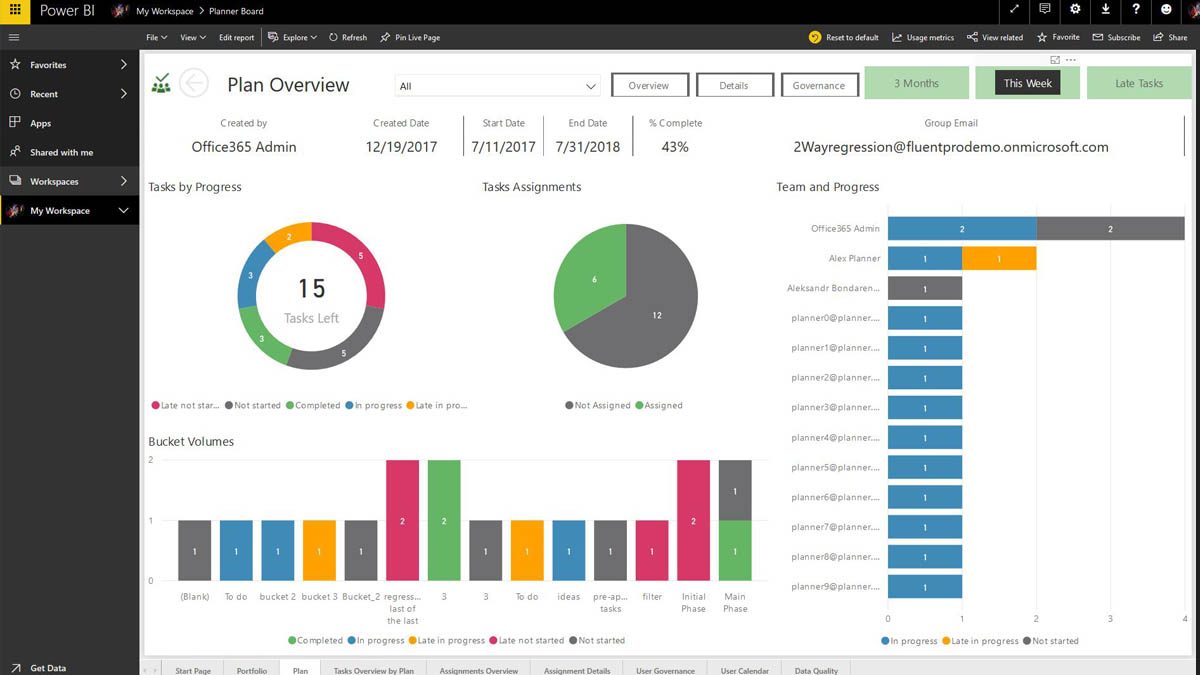This screenshot has height=675, width=1200.
Task: Open the plan selector dropdown showing All
Action: coord(497,86)
